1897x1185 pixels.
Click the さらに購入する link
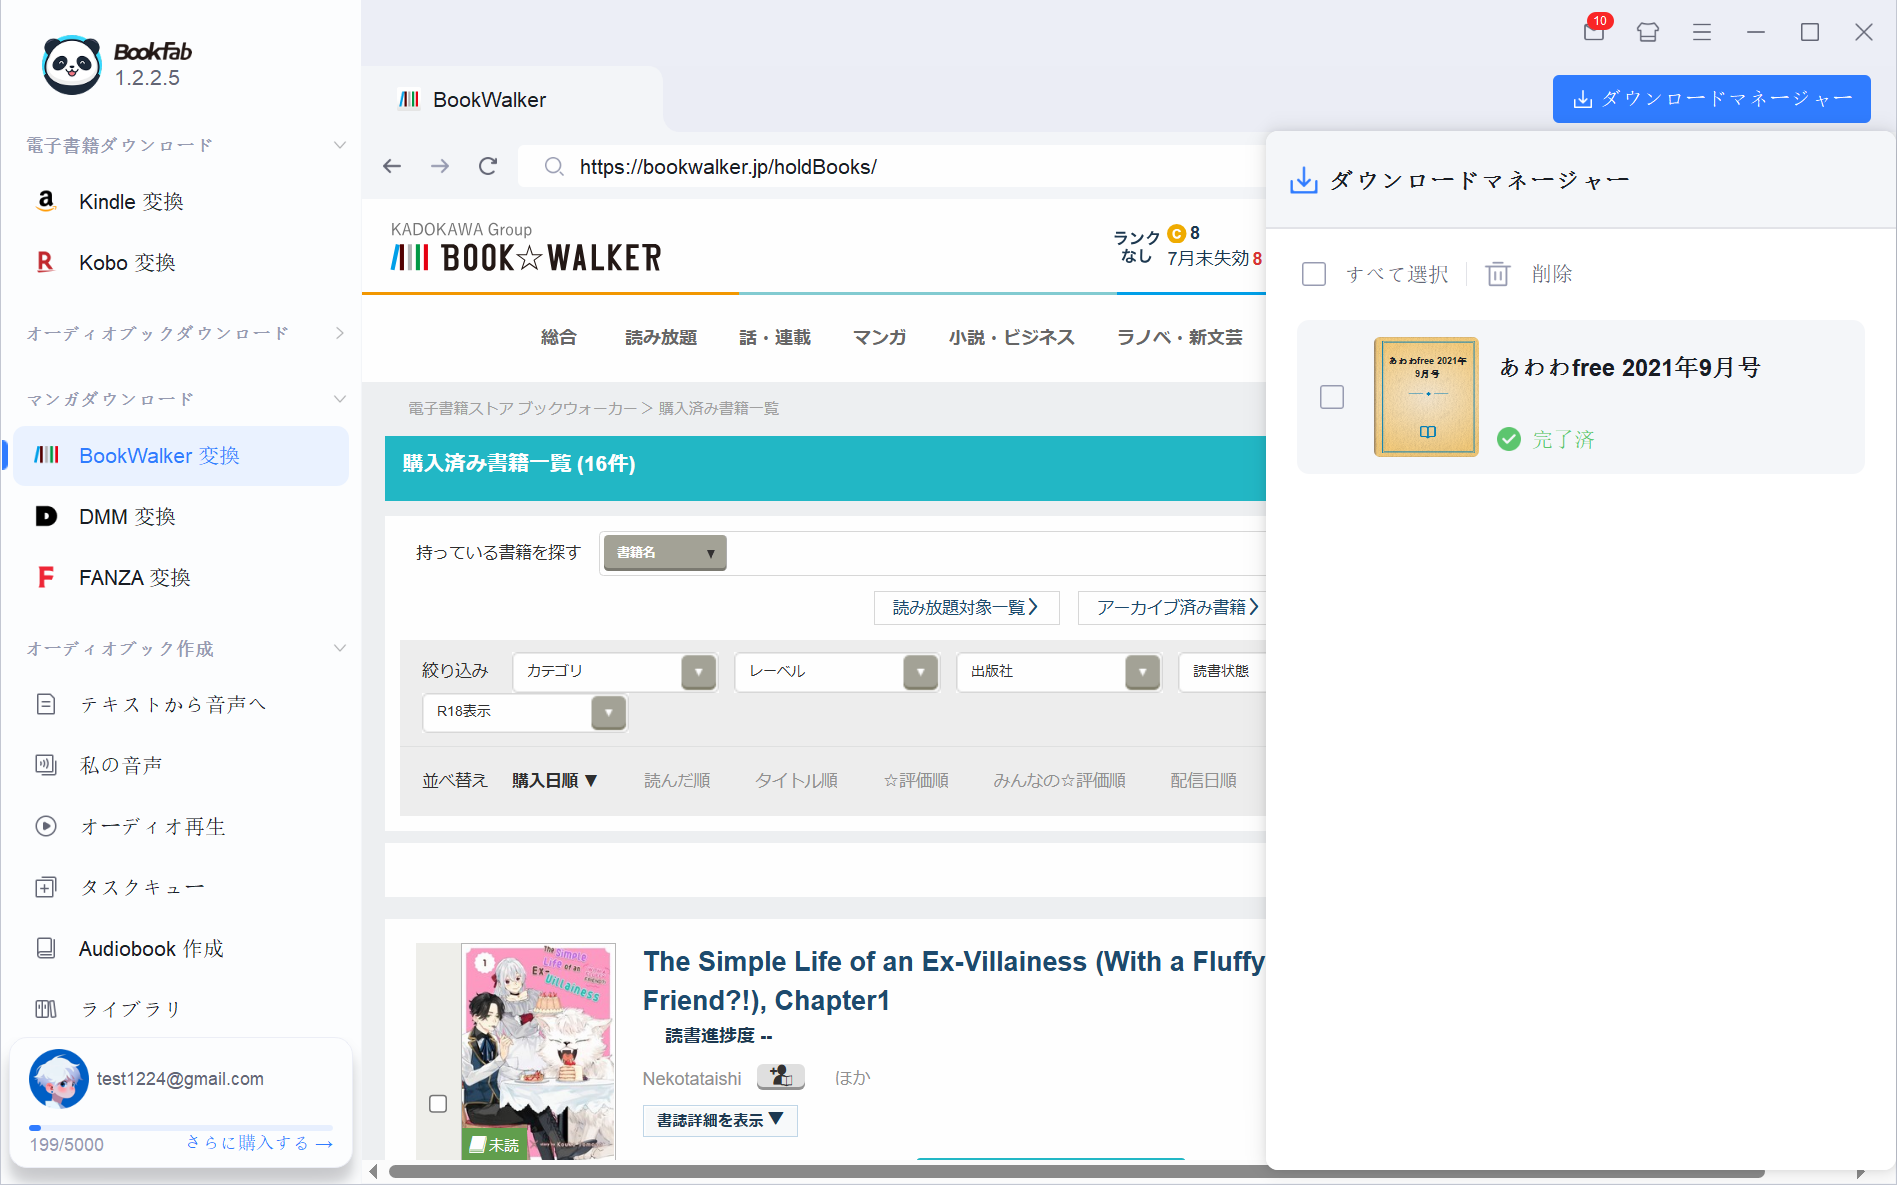[x=259, y=1143]
